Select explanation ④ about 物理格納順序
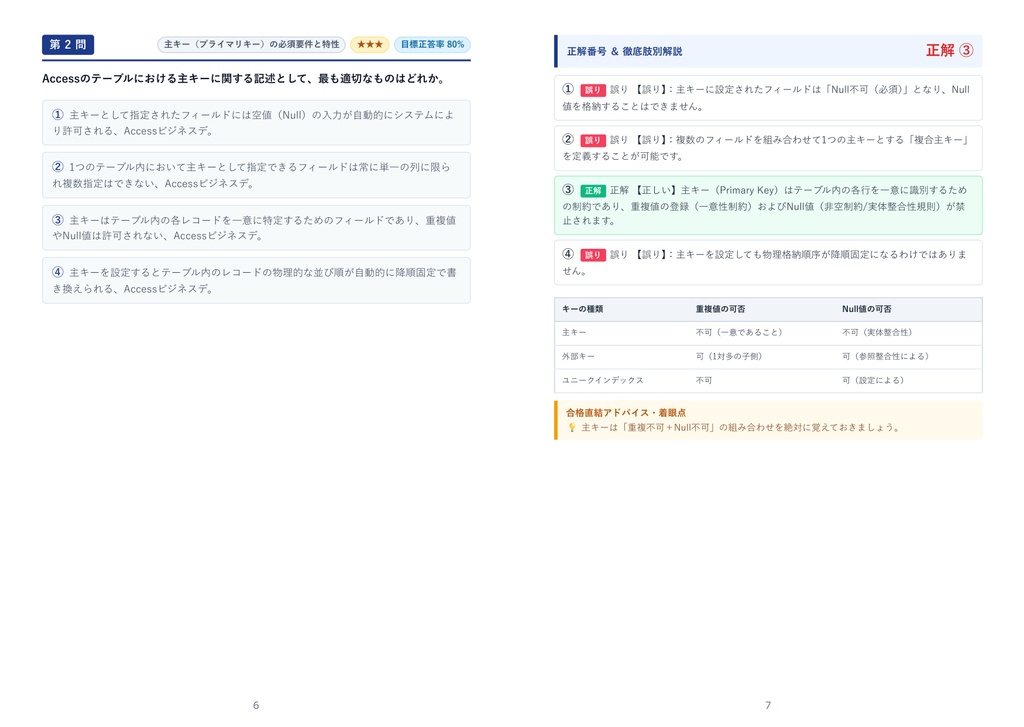Viewport: 1024px width, 727px height. tap(768, 263)
